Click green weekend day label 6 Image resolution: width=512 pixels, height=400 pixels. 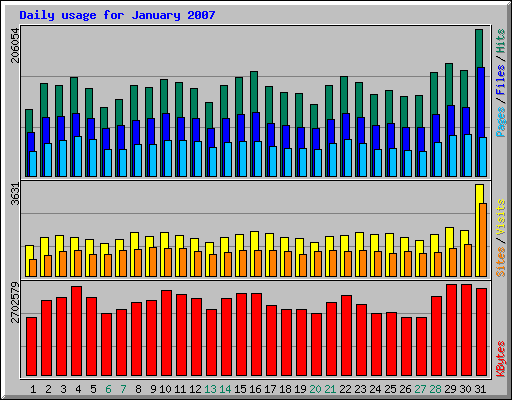[108, 389]
